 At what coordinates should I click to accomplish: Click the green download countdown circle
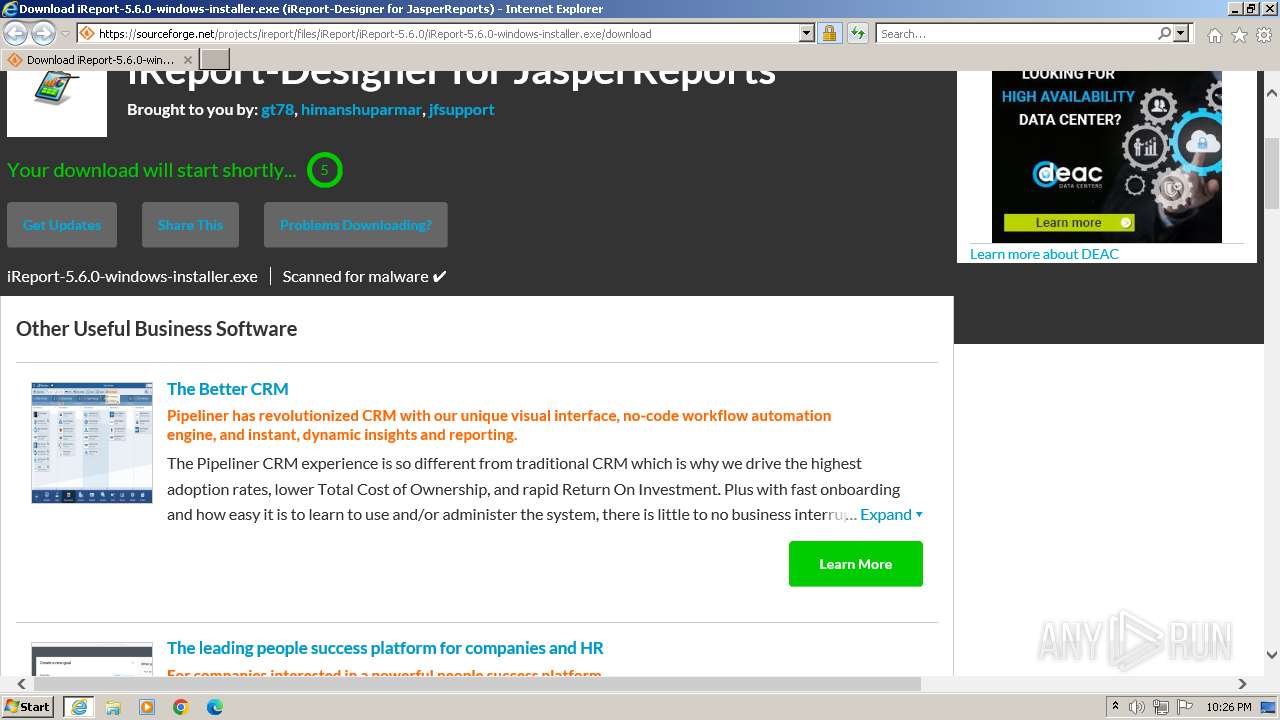coord(324,170)
